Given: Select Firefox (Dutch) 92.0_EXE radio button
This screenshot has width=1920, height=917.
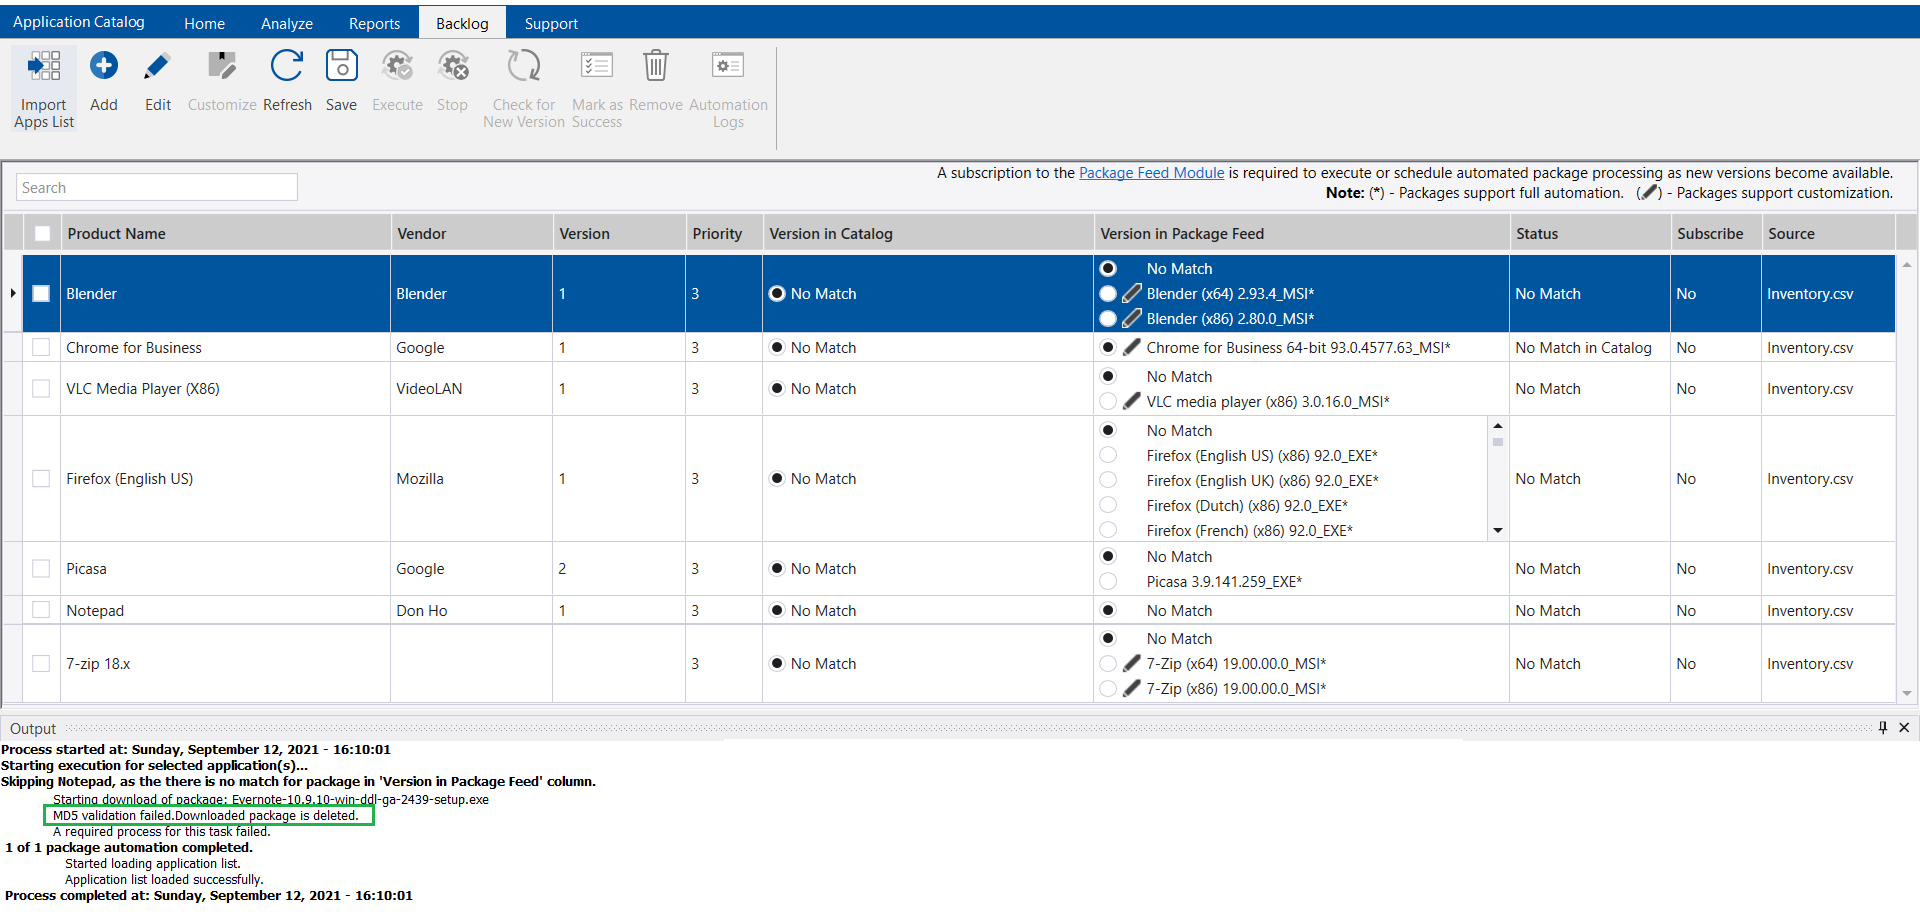Looking at the screenshot, I should pyautogui.click(x=1108, y=505).
